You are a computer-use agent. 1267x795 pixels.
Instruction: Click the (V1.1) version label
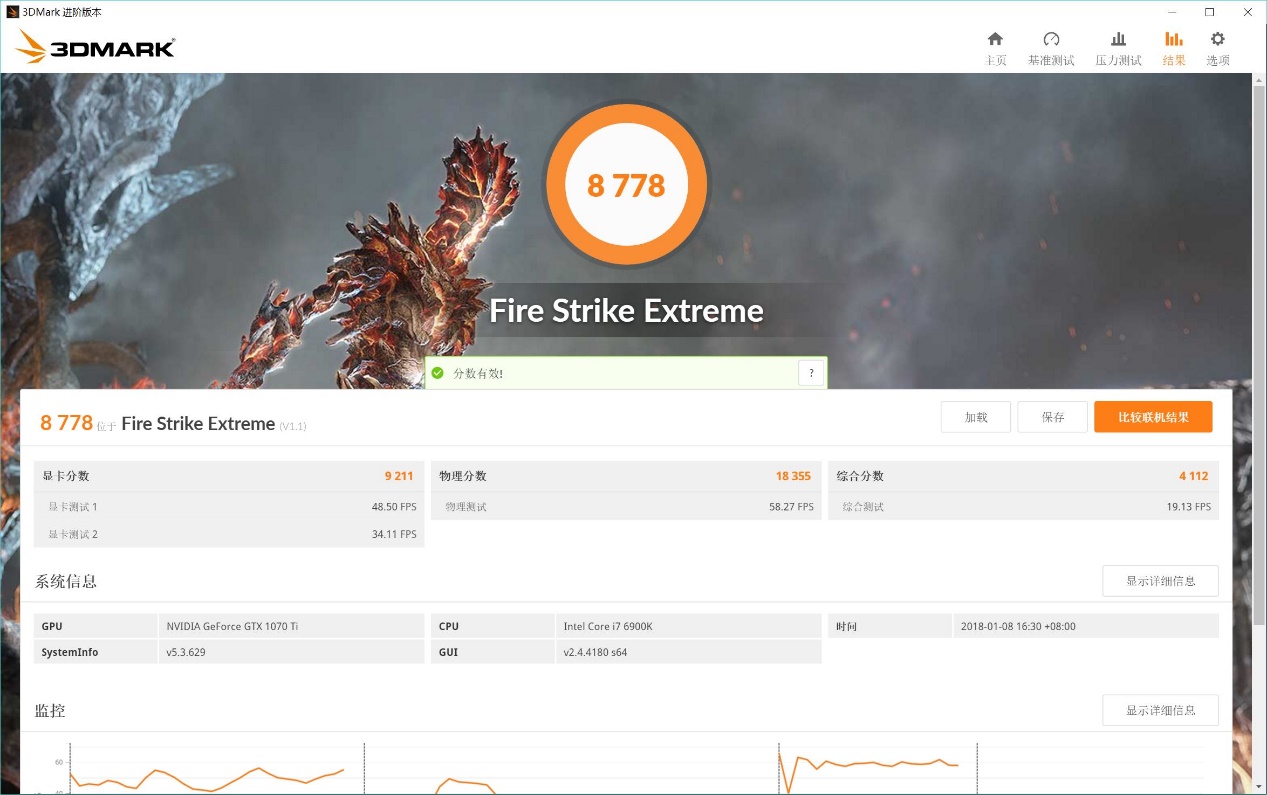point(293,426)
